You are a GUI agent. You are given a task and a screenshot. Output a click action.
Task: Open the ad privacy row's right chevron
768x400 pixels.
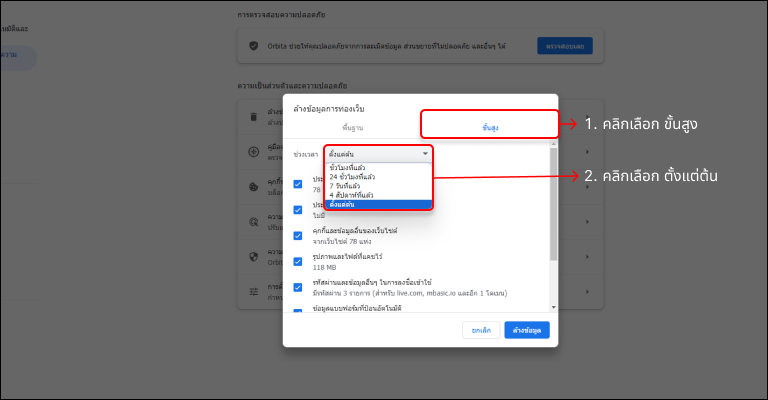587,222
